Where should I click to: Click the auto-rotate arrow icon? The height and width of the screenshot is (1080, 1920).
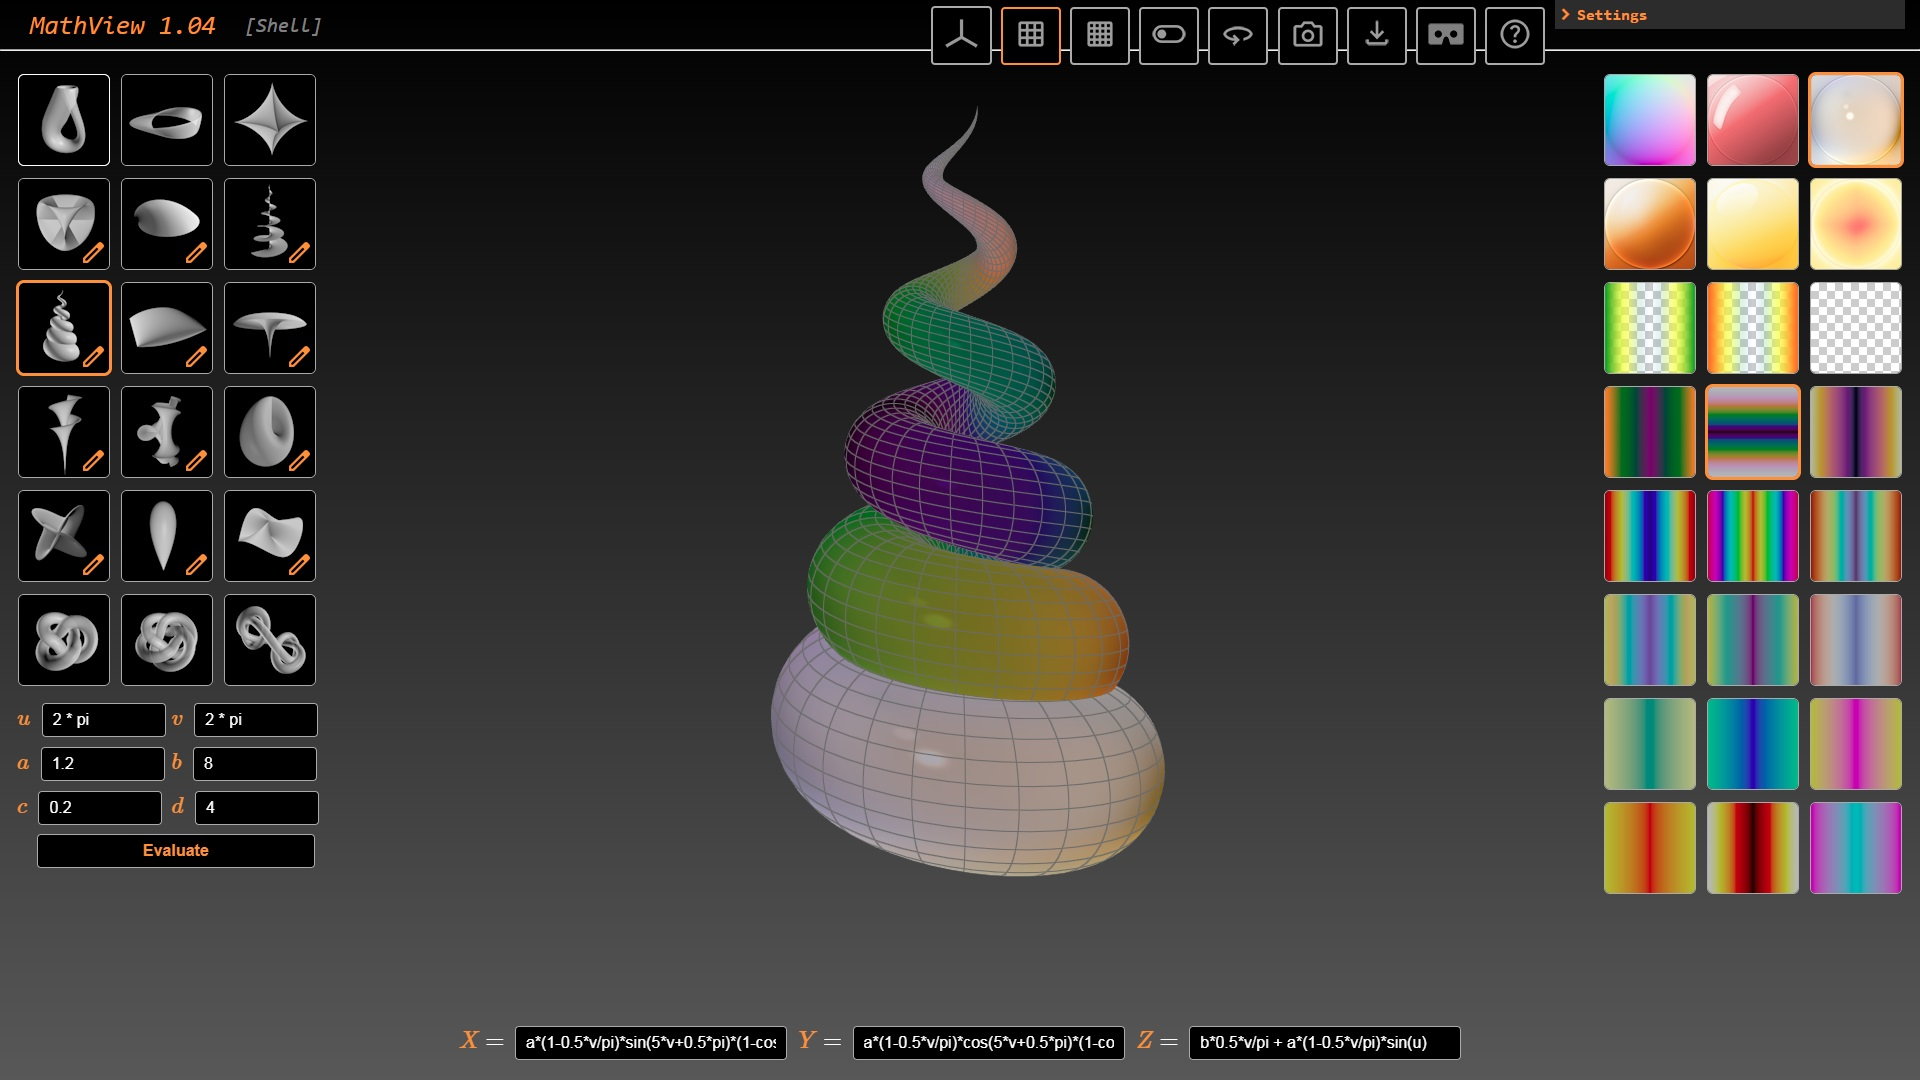(1237, 35)
